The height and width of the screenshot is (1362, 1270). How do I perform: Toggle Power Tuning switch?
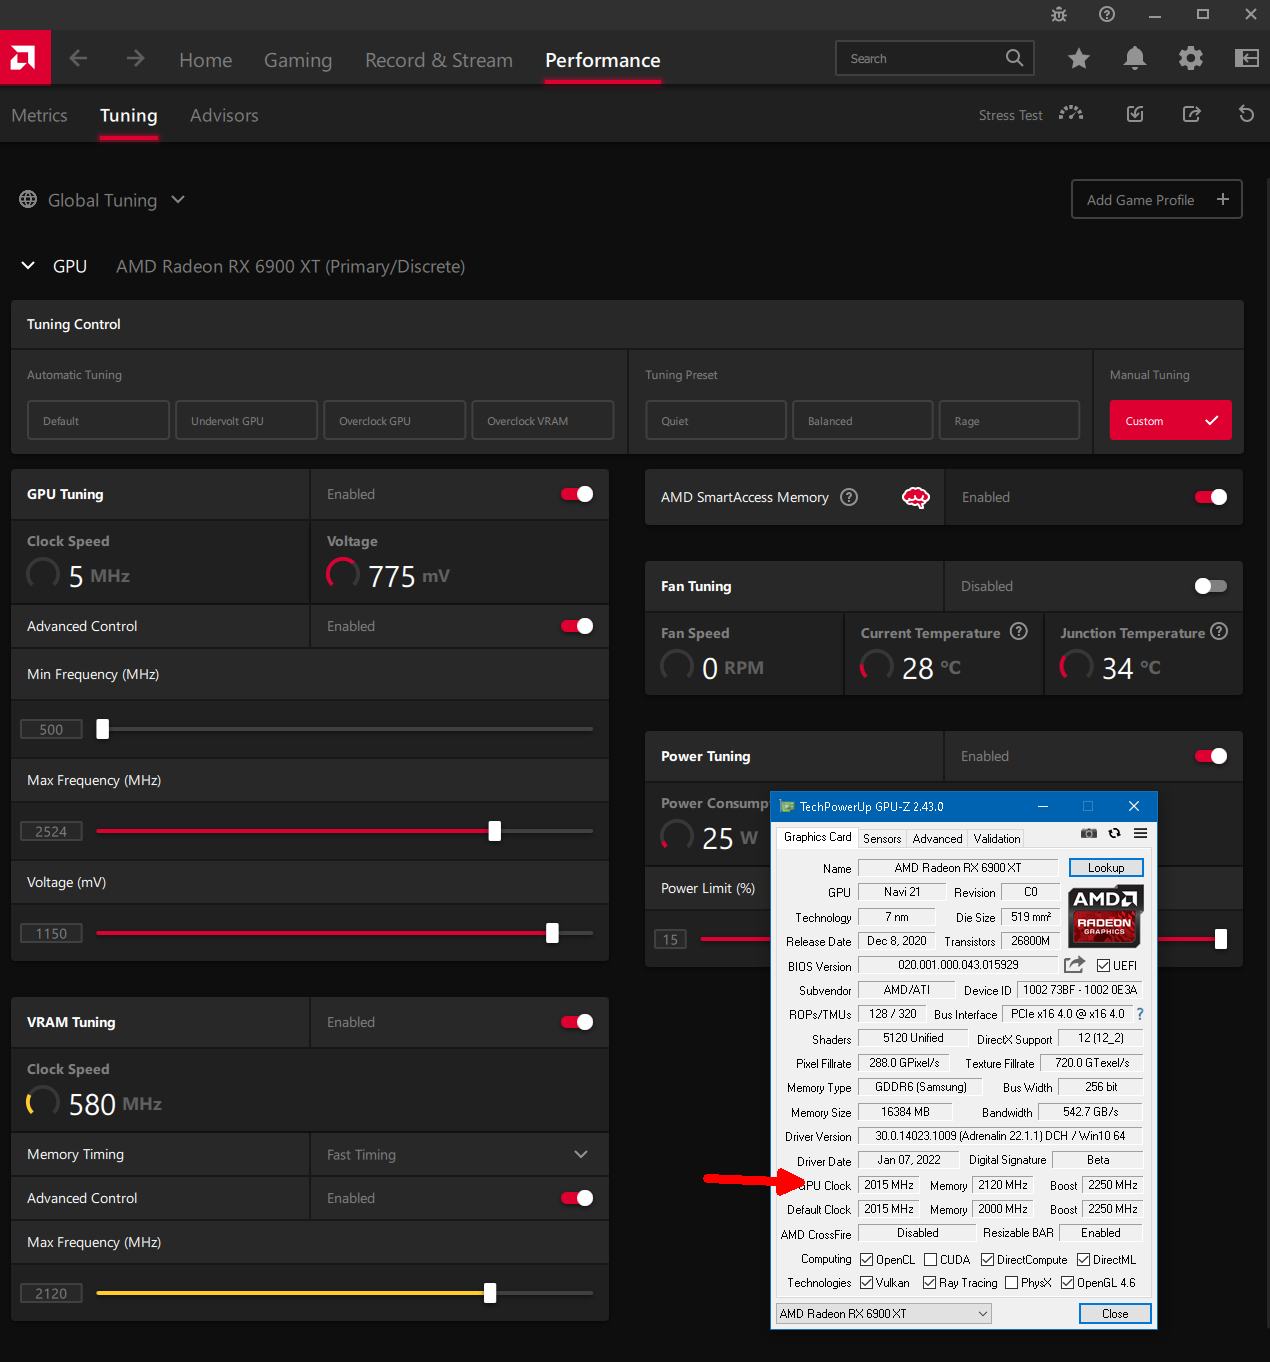tap(1211, 756)
